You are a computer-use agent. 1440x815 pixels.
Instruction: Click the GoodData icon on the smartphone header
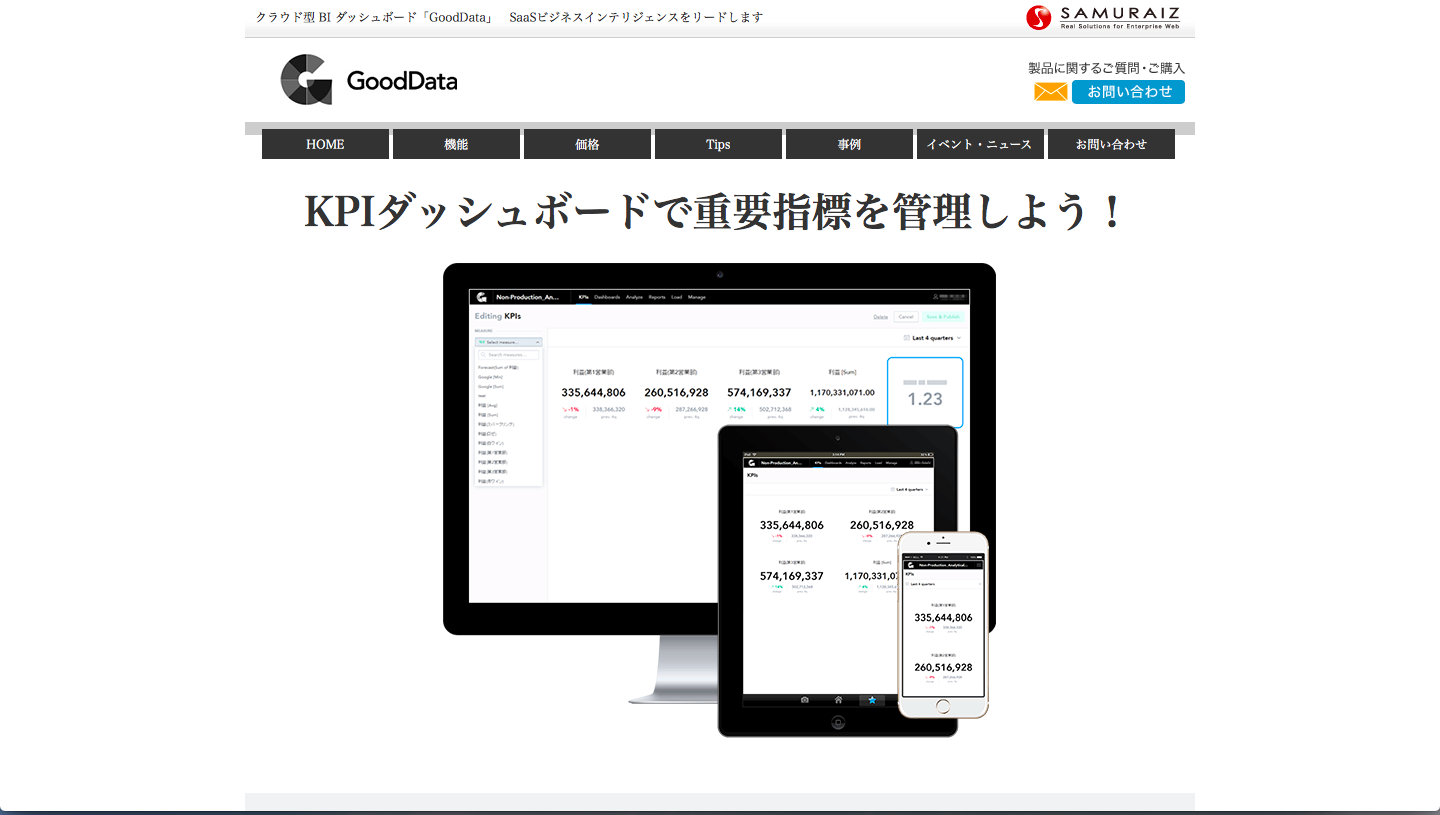(x=910, y=565)
